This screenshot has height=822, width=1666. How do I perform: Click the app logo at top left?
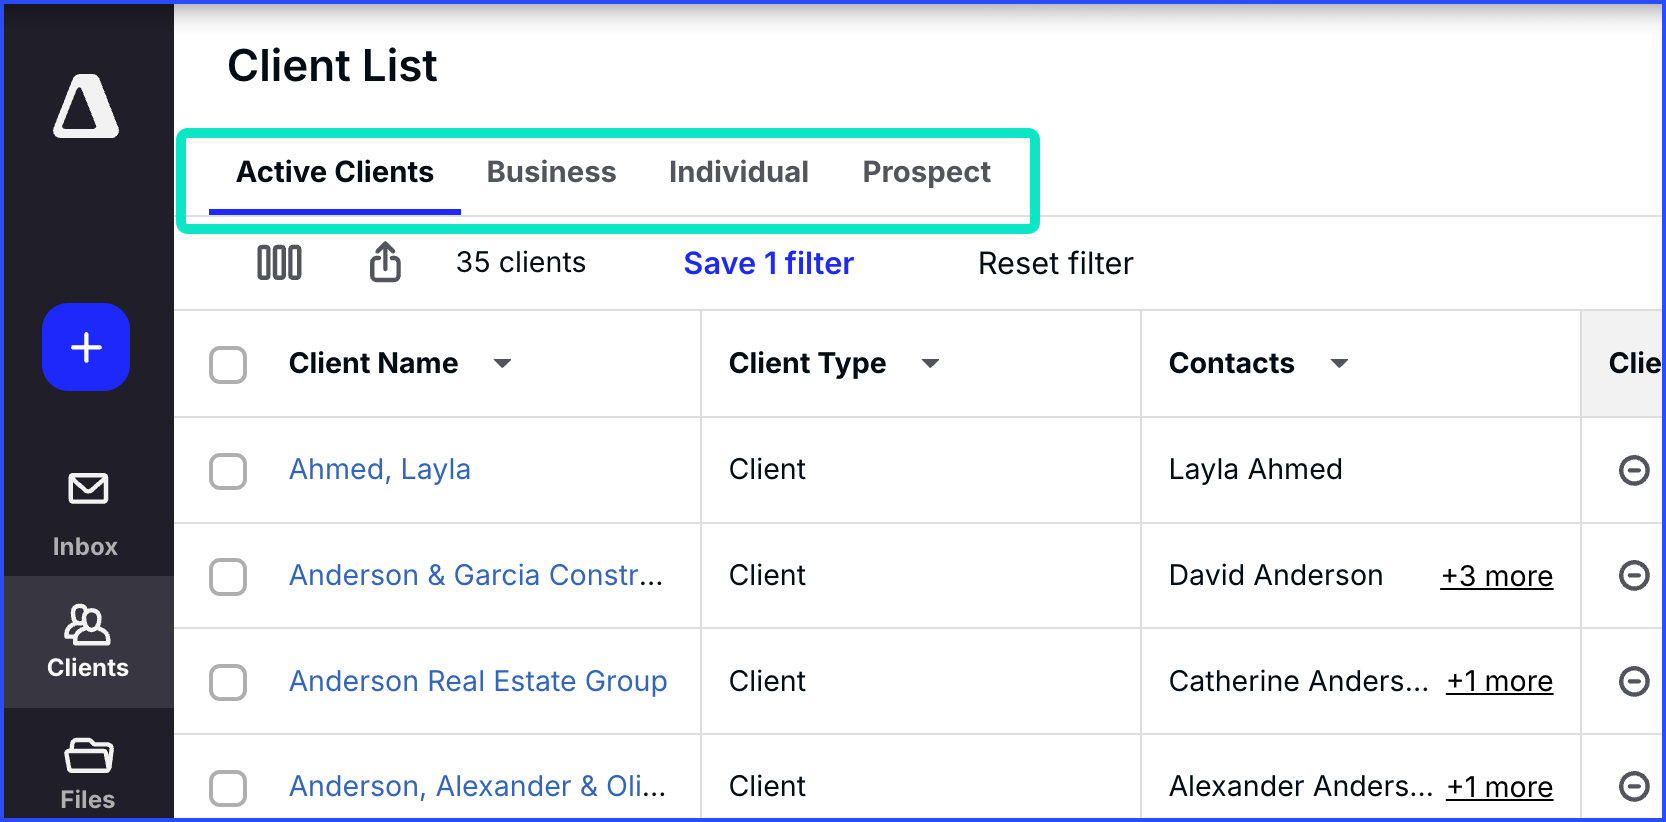[x=86, y=106]
